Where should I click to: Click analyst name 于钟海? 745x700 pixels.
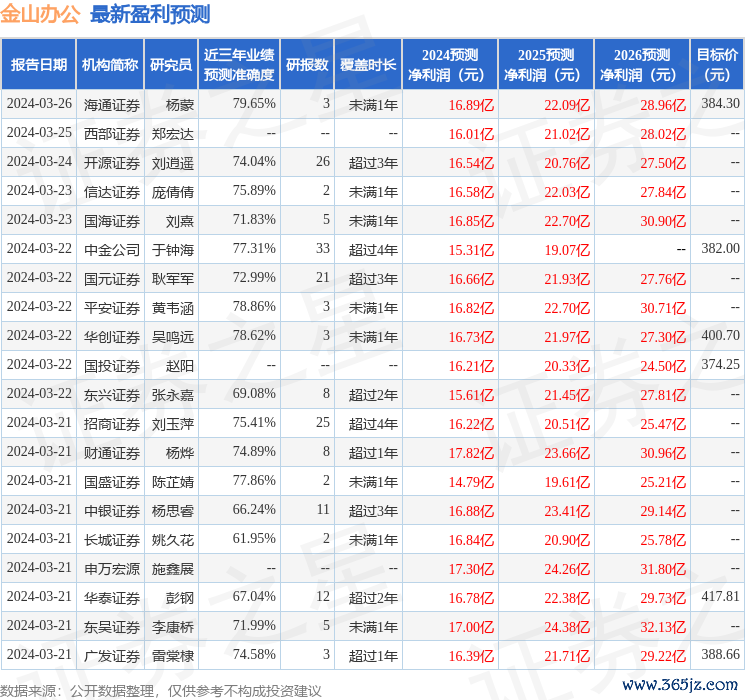[x=172, y=250]
